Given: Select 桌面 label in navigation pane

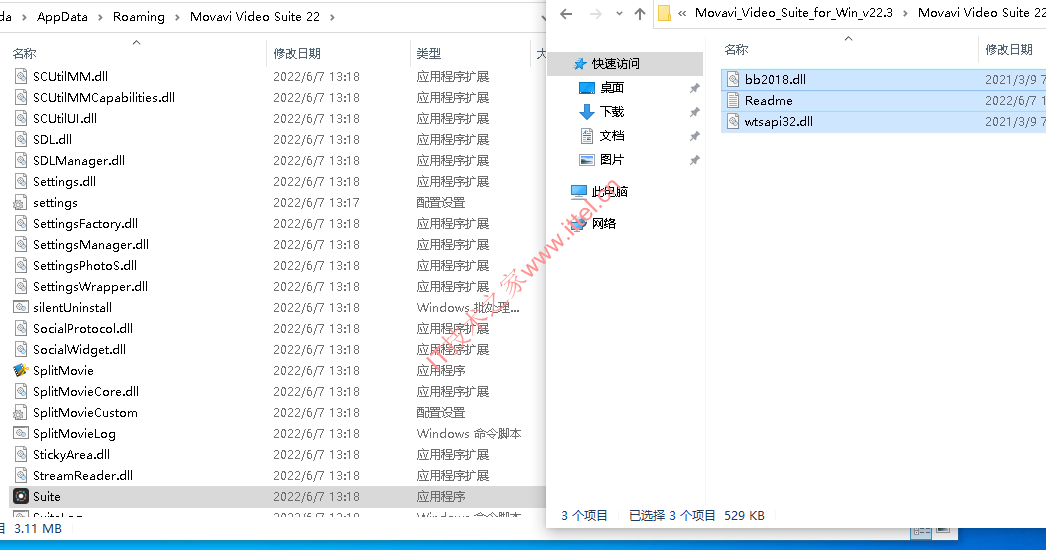Looking at the screenshot, I should (612, 87).
